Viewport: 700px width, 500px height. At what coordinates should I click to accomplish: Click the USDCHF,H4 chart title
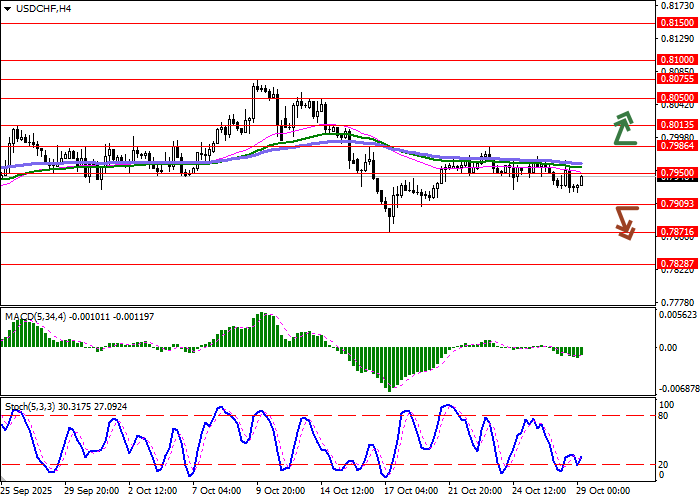(43, 8)
